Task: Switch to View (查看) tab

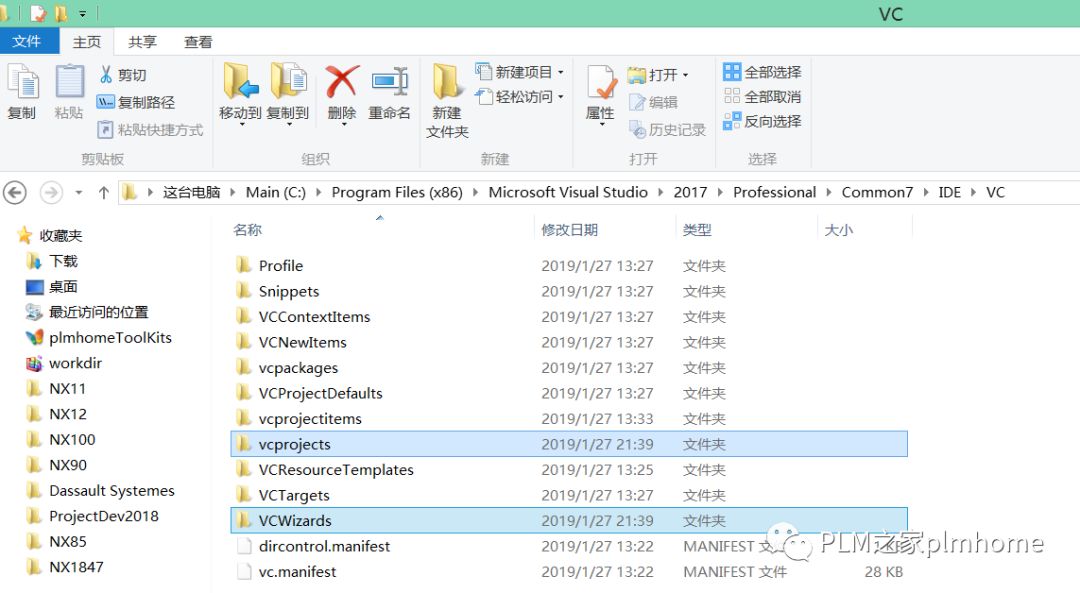Action: [198, 42]
